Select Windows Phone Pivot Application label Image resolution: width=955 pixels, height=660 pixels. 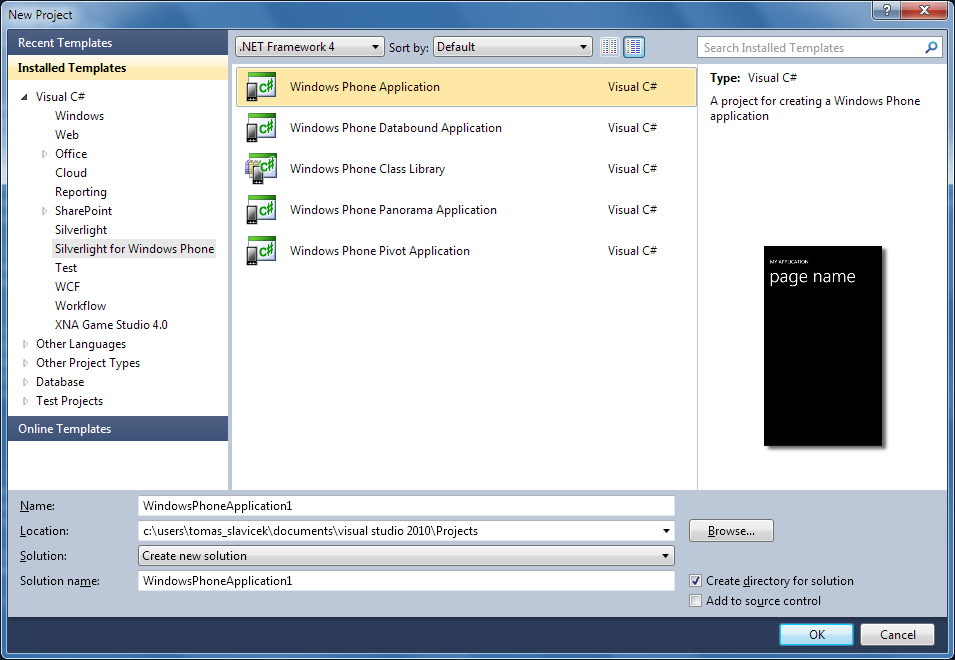coord(379,251)
